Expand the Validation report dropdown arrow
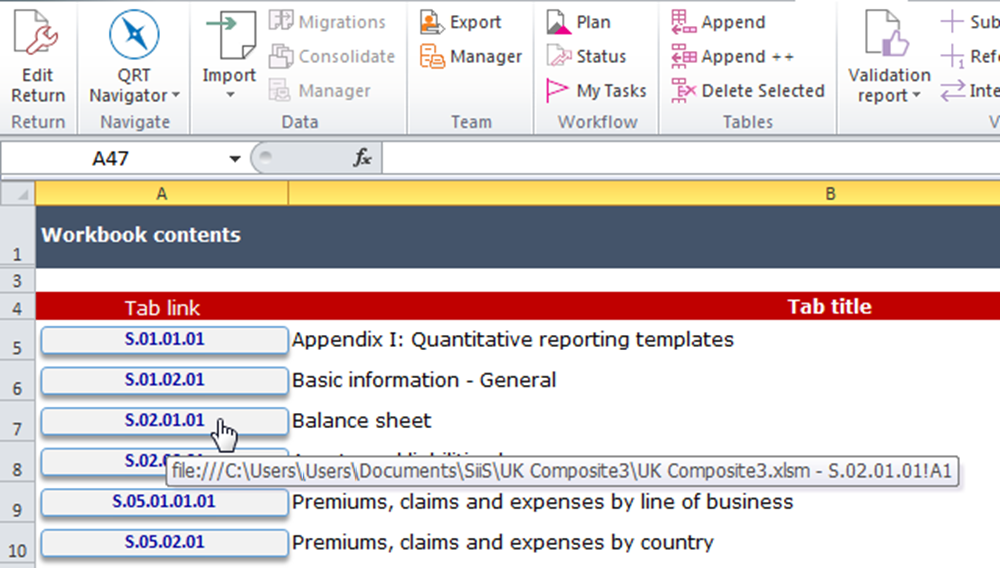Viewport: 1000px width, 568px height. 916,96
